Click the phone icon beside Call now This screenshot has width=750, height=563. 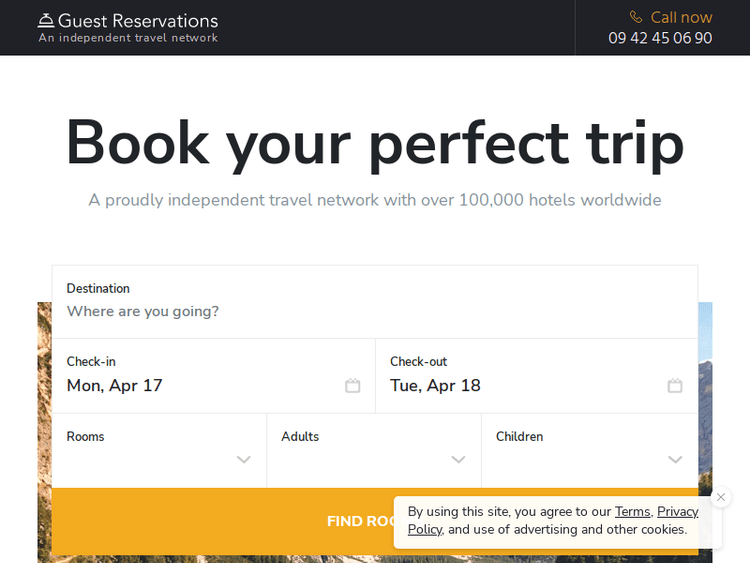pyautogui.click(x=636, y=17)
